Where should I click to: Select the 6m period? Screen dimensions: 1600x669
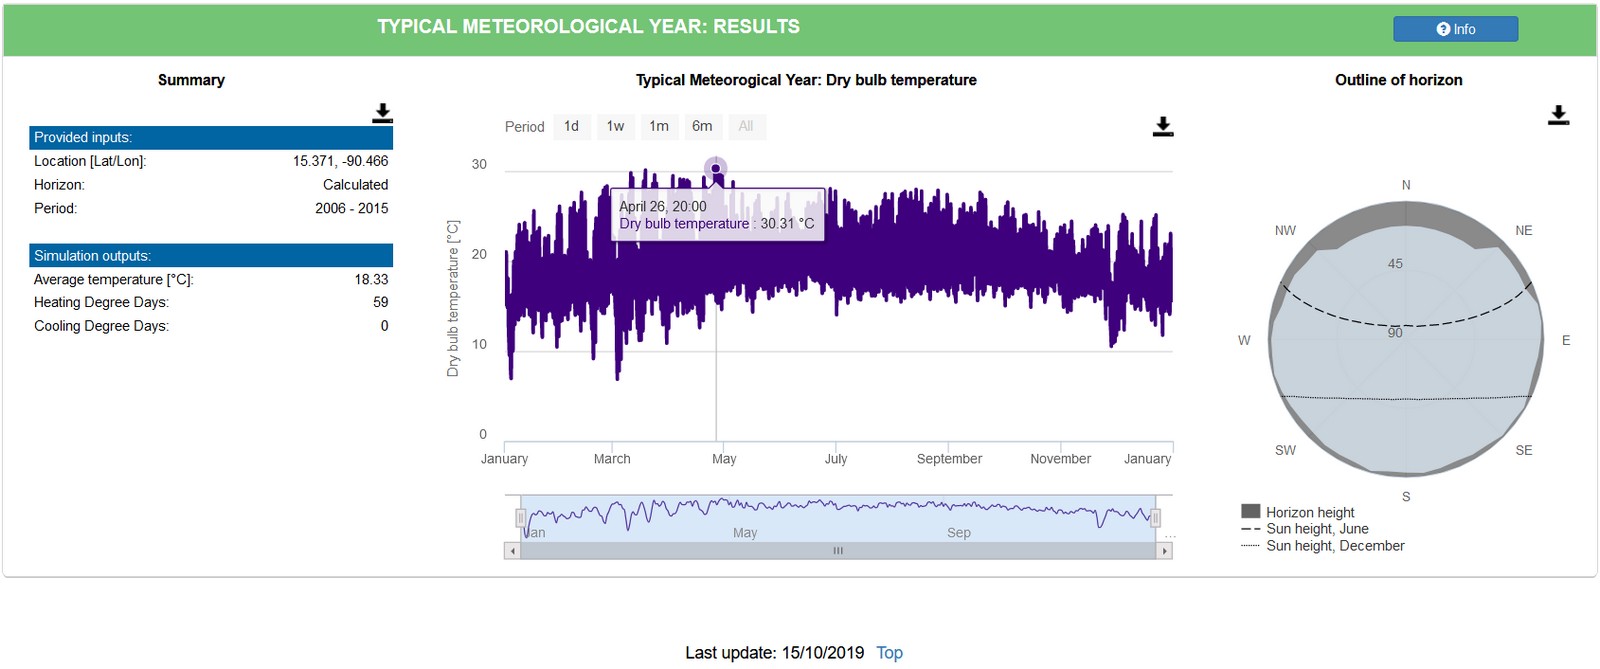coord(702,126)
